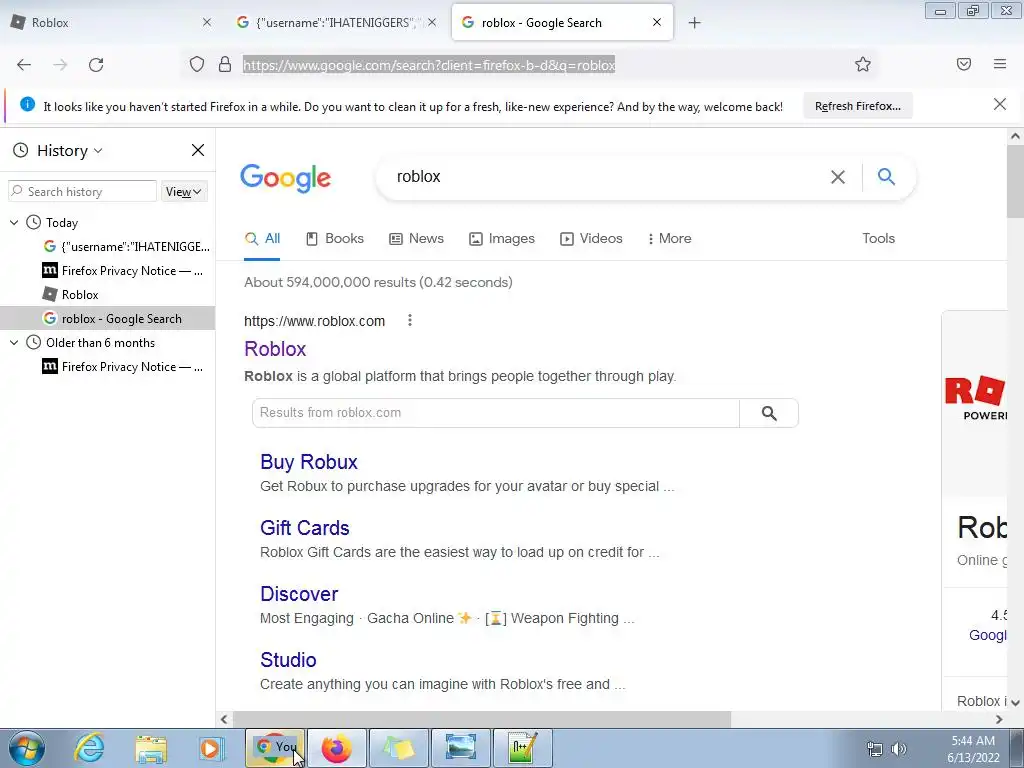Collapse the Today history group
Screen dimensions: 1024x768
(x=14, y=223)
